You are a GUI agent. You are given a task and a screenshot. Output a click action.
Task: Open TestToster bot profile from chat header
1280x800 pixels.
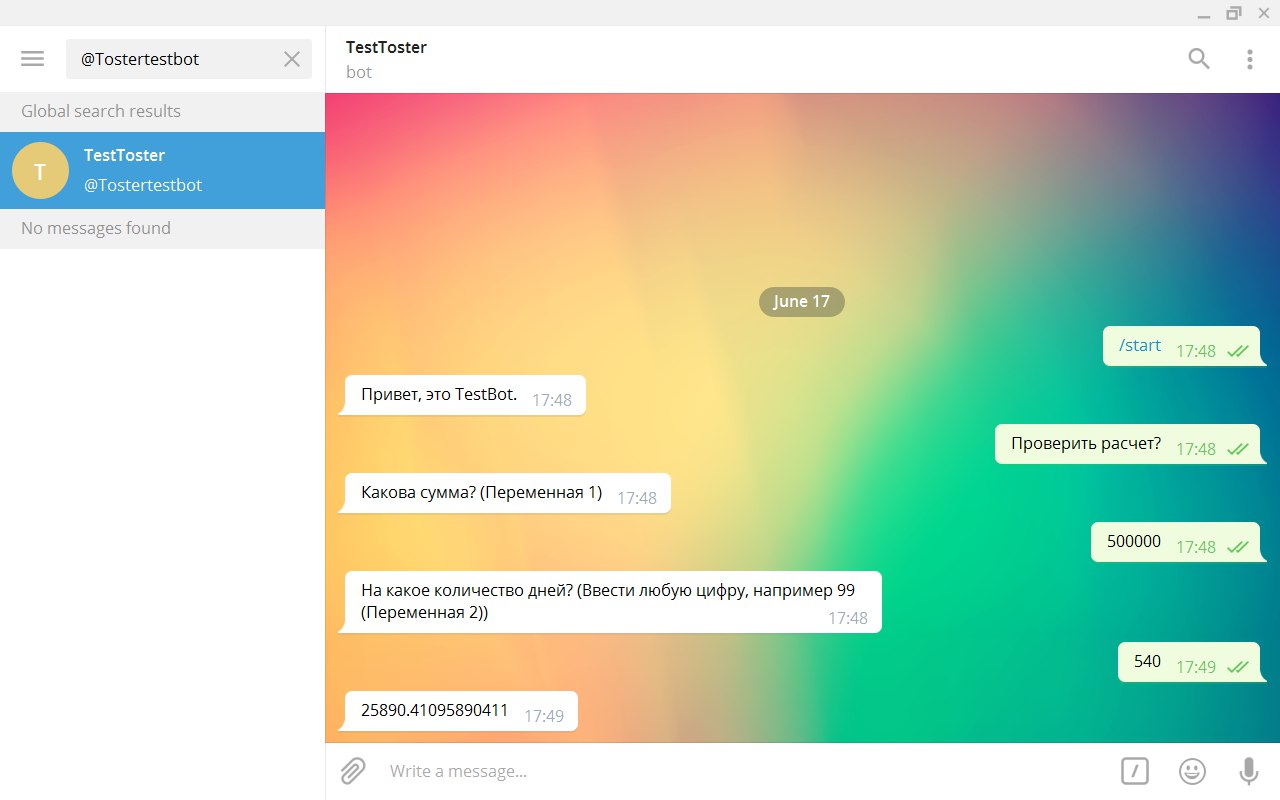386,59
